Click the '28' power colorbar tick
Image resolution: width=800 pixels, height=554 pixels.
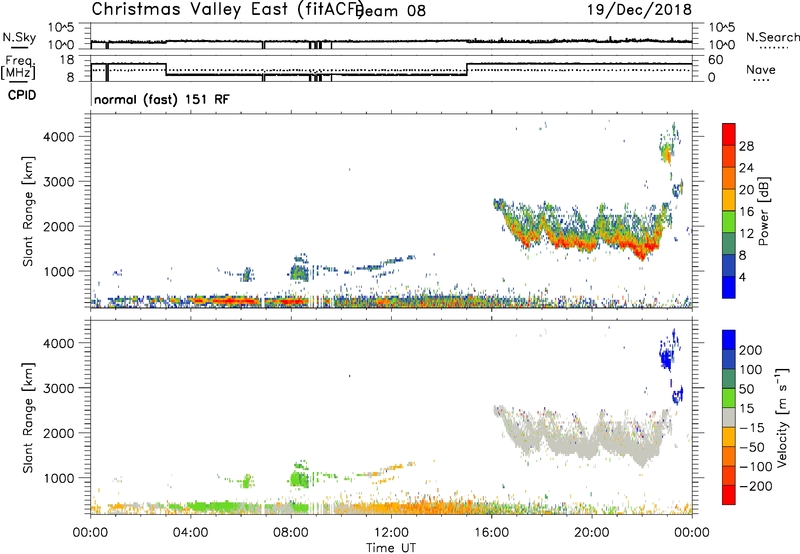[x=746, y=146]
